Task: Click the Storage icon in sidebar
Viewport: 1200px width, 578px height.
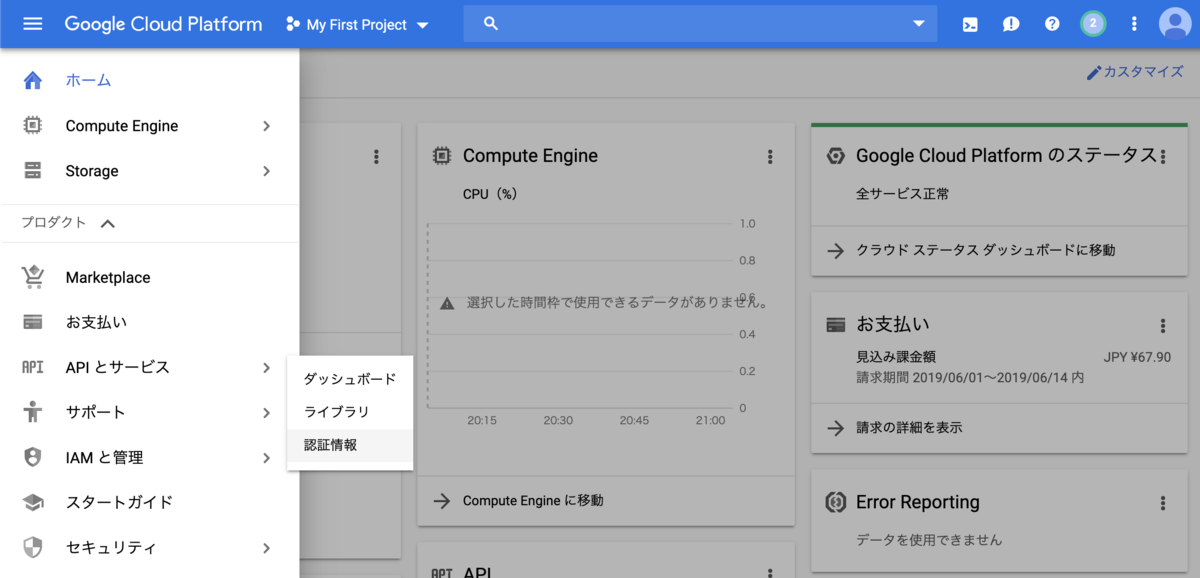Action: pos(33,171)
